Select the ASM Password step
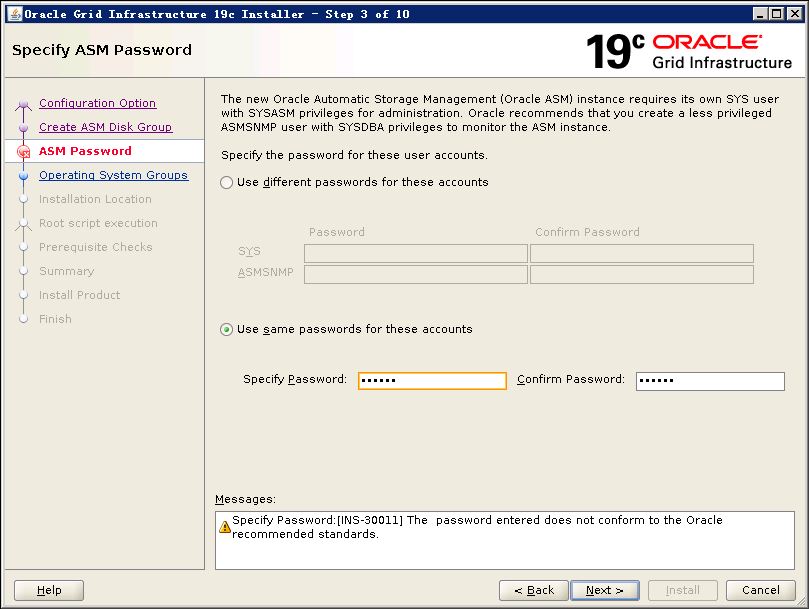 point(85,151)
